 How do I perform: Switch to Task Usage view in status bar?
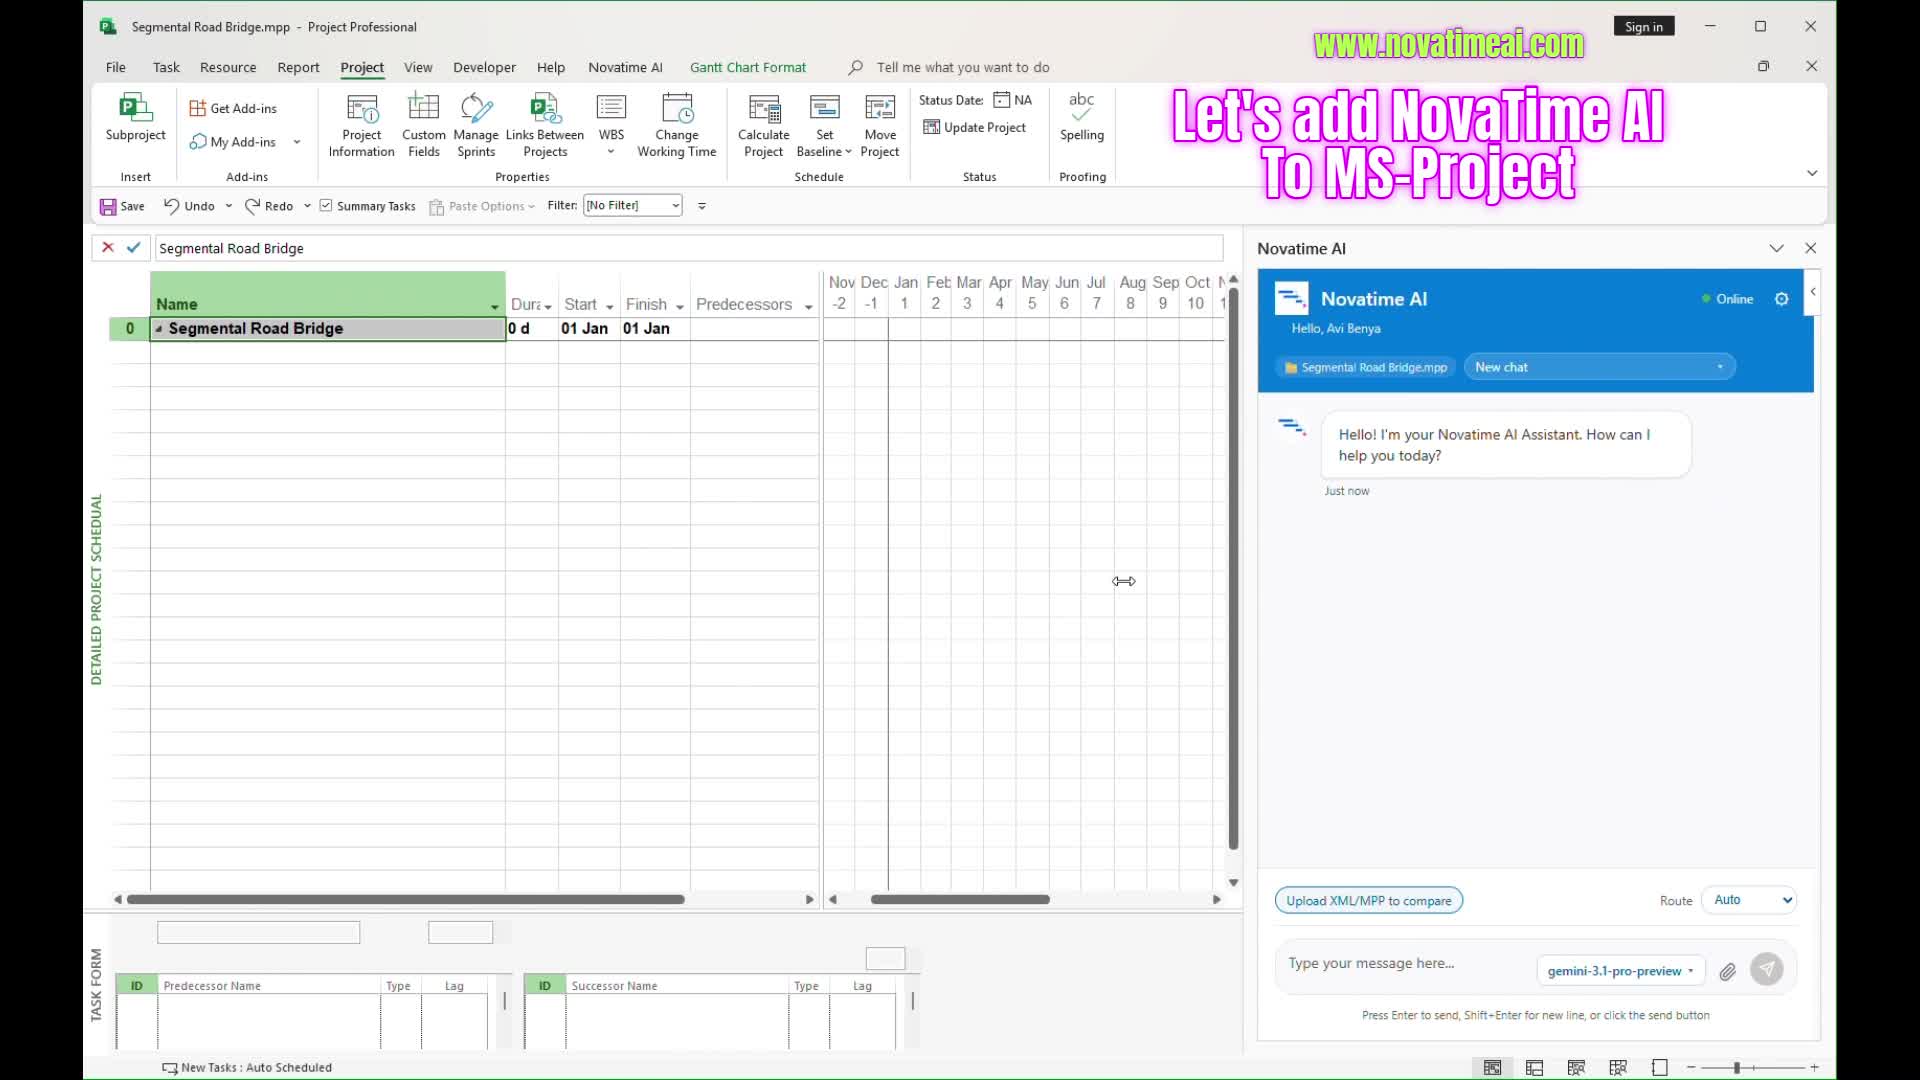tap(1535, 1068)
